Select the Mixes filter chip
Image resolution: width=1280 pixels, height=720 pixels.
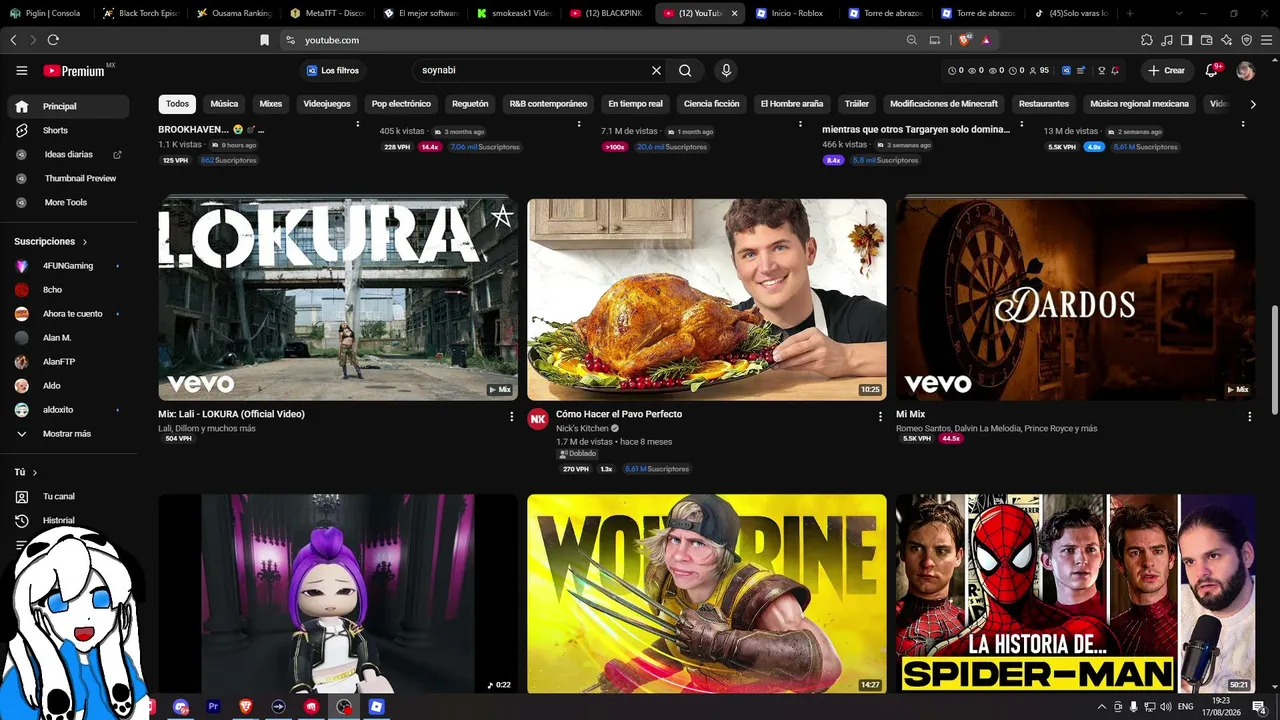coord(270,104)
